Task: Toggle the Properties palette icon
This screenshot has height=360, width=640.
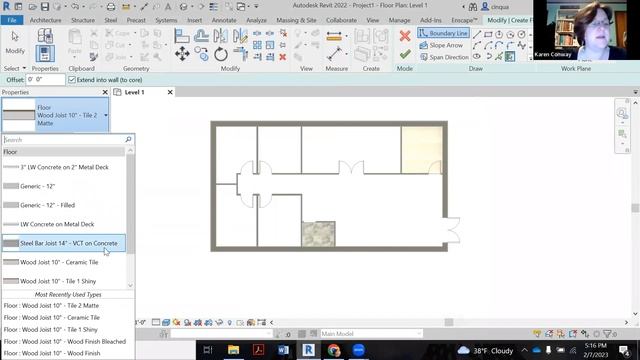Action: click(x=45, y=54)
